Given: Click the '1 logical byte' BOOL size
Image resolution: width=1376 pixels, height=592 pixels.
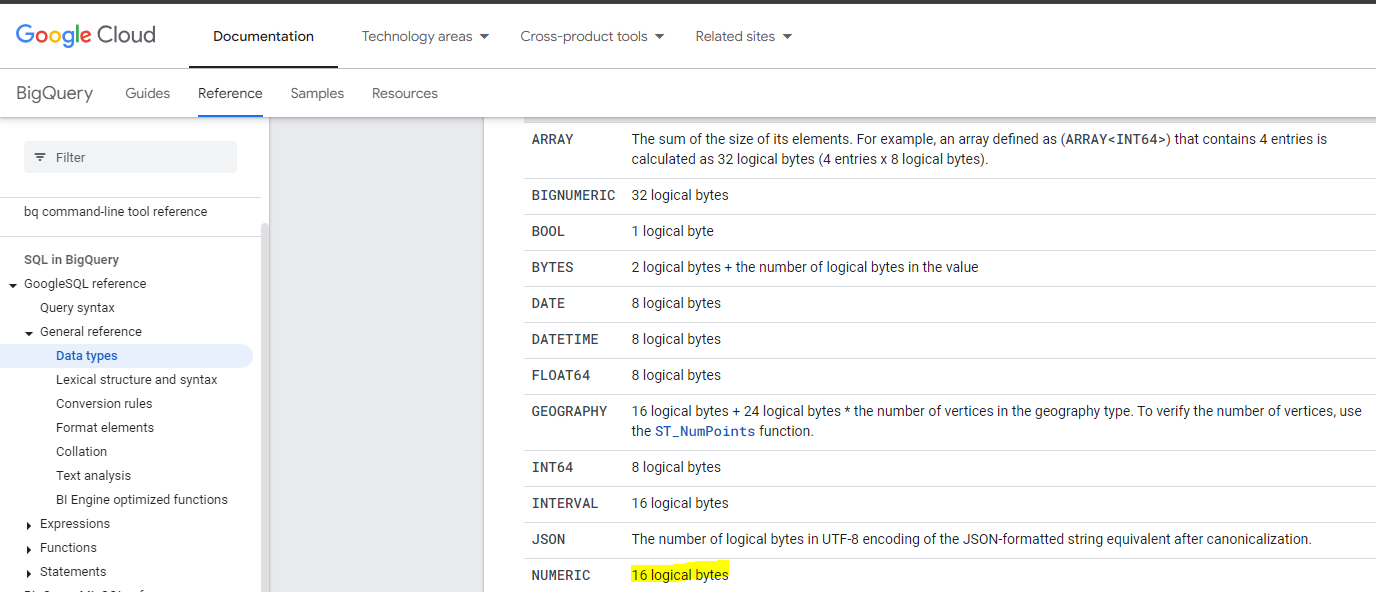Looking at the screenshot, I should 672,231.
